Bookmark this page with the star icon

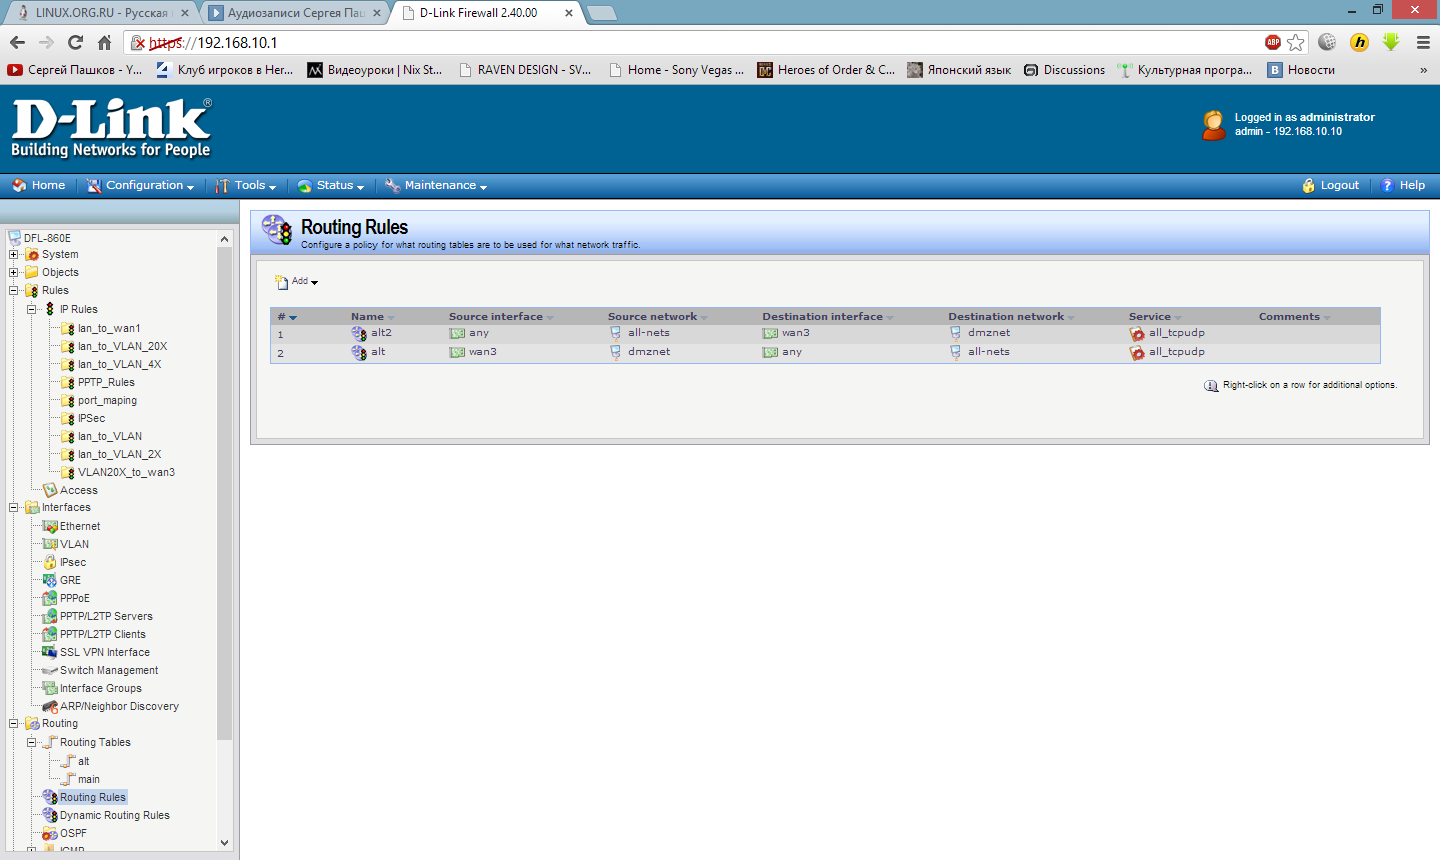pyautogui.click(x=1296, y=42)
